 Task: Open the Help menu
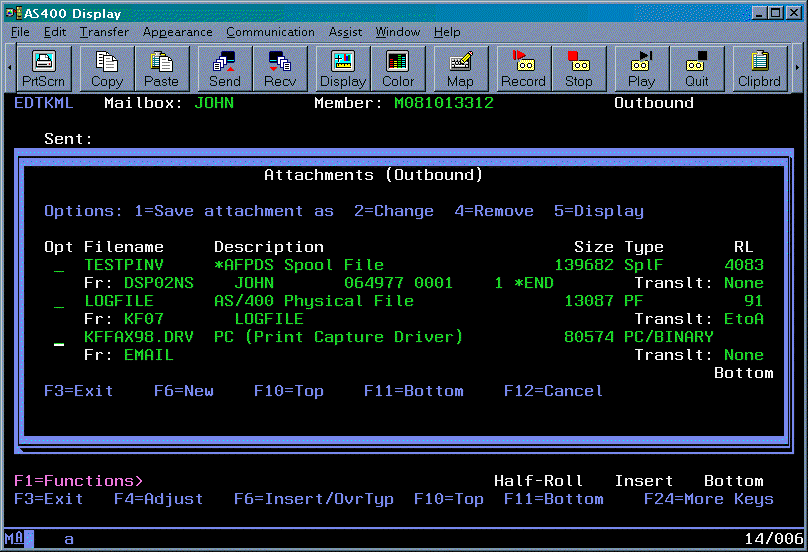(x=447, y=32)
